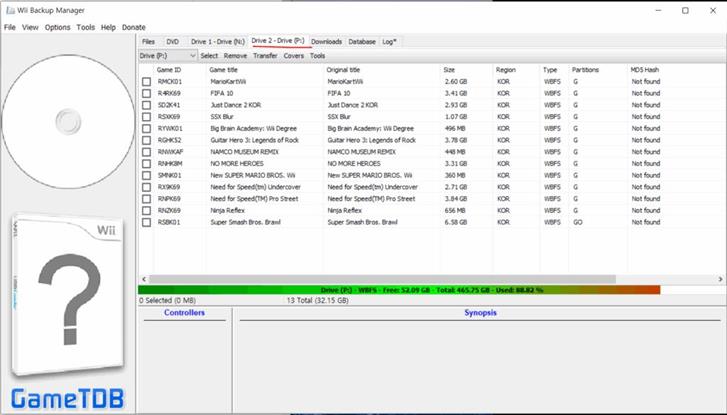Open the View menu

[30, 27]
